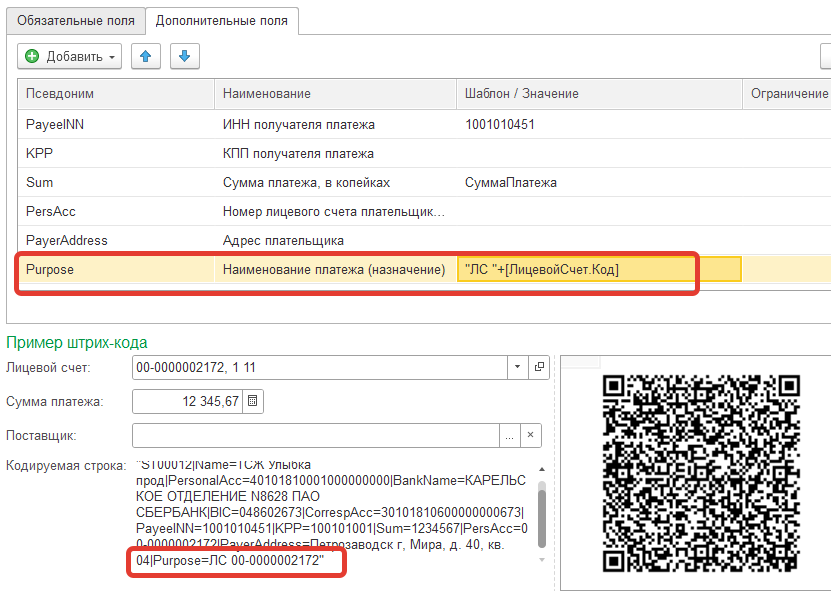Open calculator in Сумма платежа field
This screenshot has width=831, height=602.
point(253,401)
